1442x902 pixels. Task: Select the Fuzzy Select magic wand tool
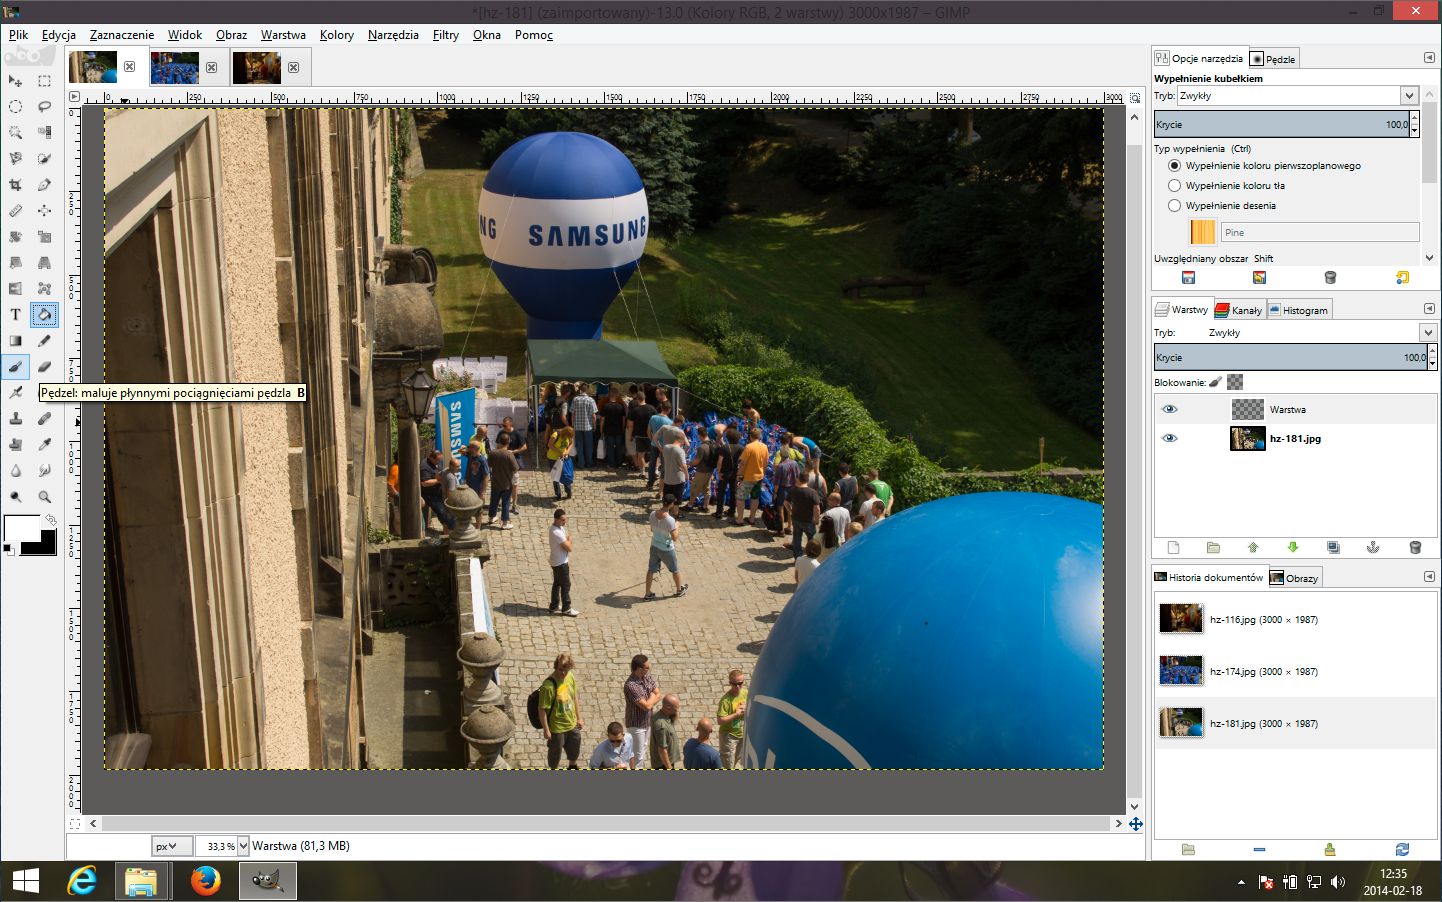(x=16, y=133)
